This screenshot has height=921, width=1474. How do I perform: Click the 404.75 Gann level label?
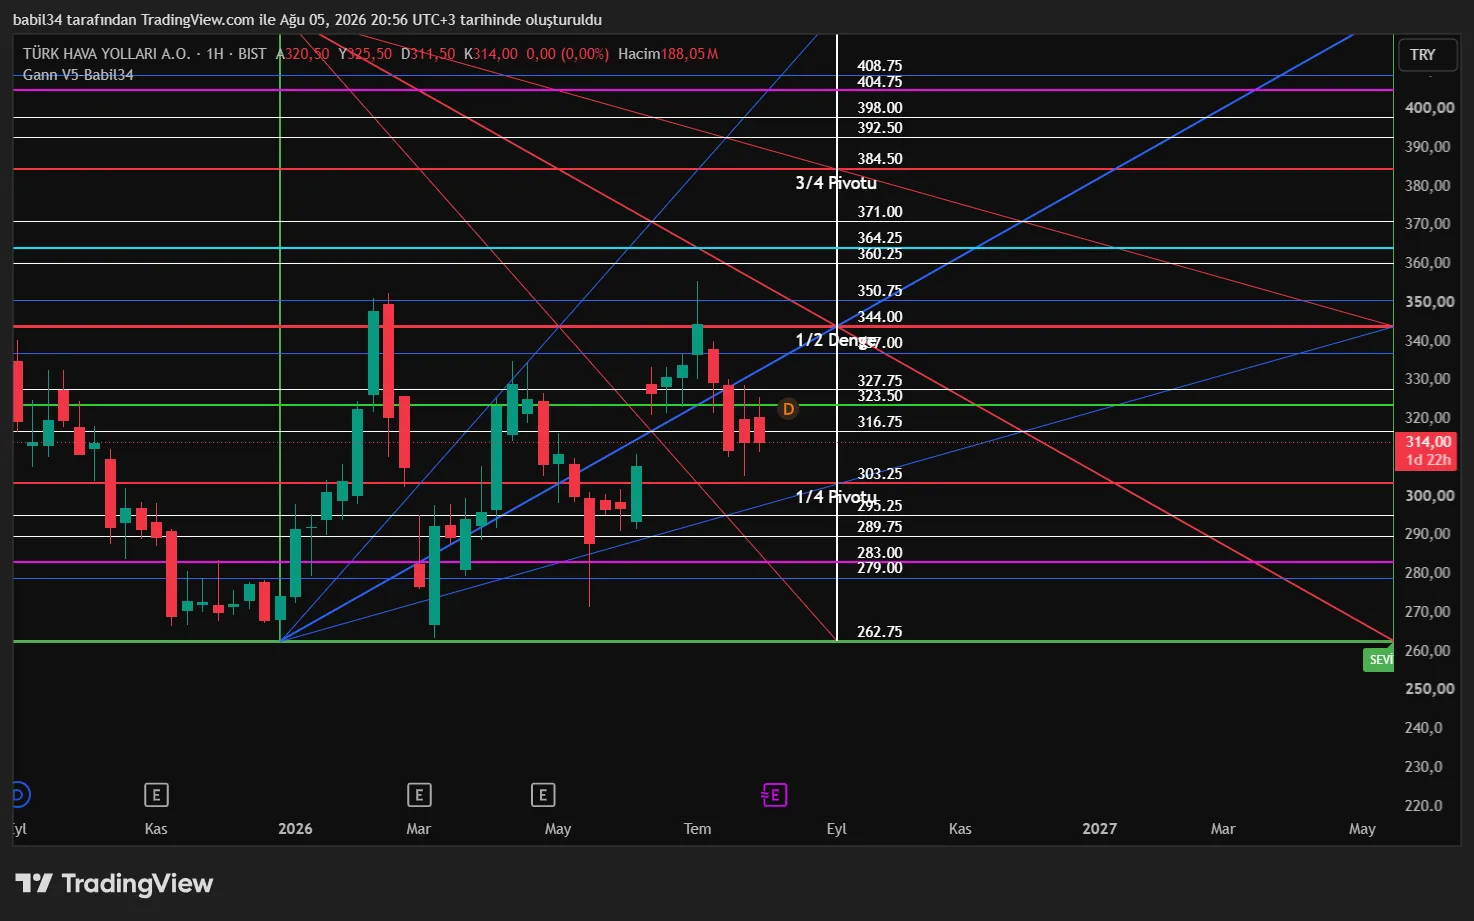[x=880, y=82]
